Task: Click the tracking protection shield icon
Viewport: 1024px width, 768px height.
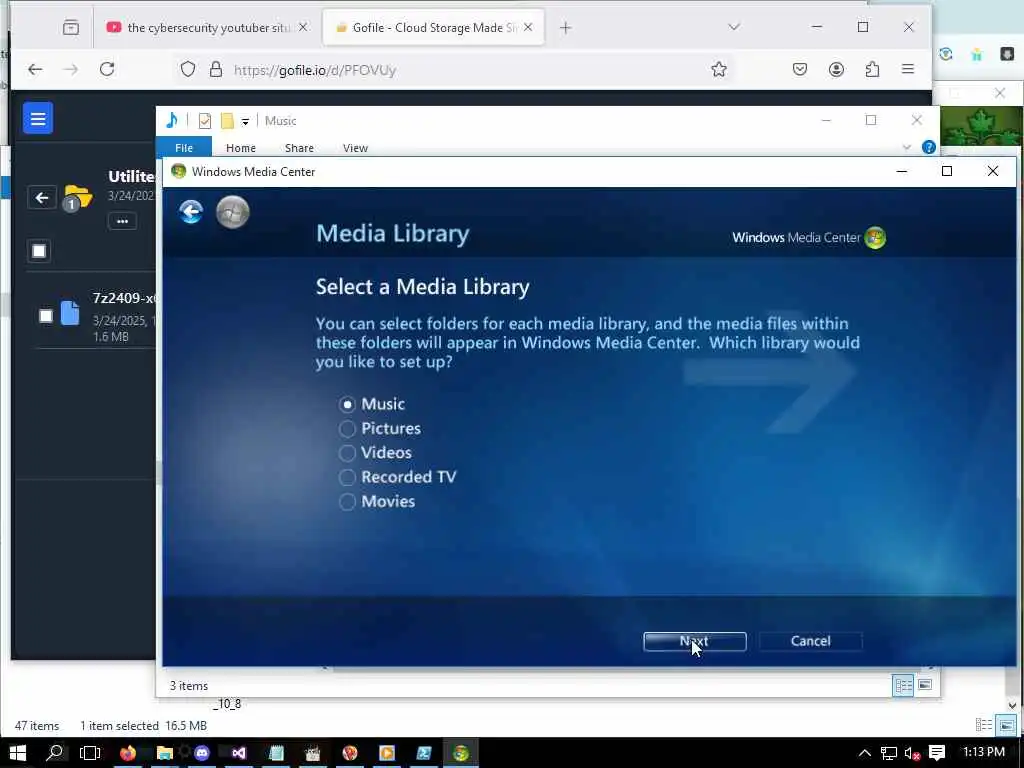Action: [187, 69]
